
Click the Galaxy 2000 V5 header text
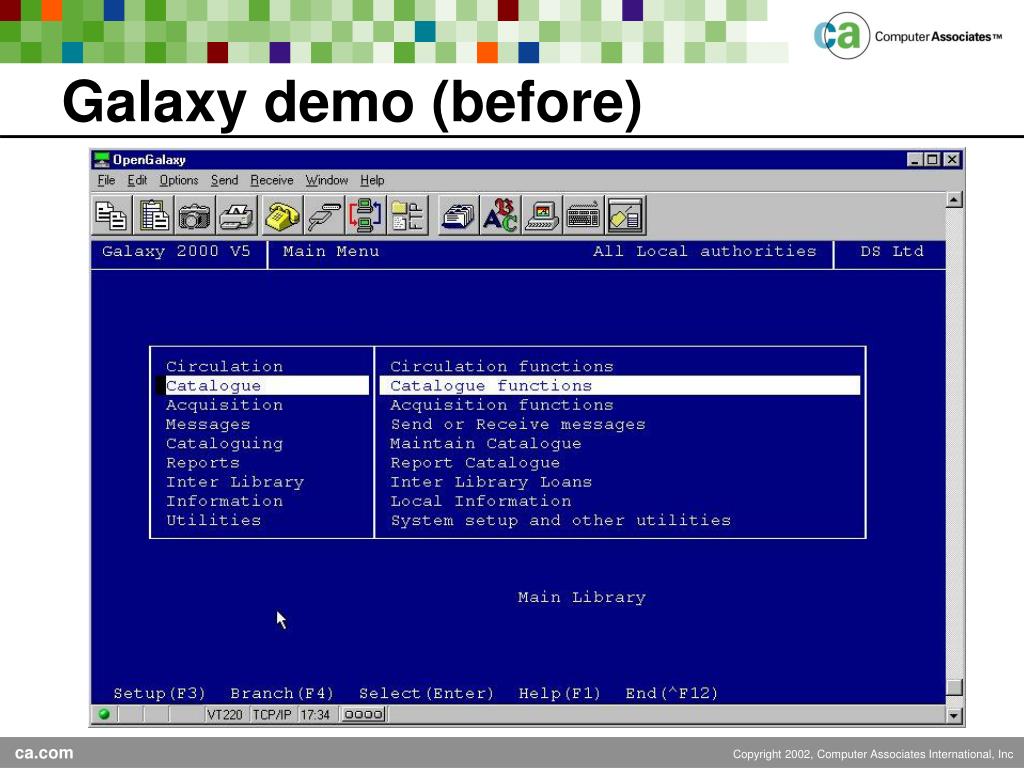coord(176,251)
